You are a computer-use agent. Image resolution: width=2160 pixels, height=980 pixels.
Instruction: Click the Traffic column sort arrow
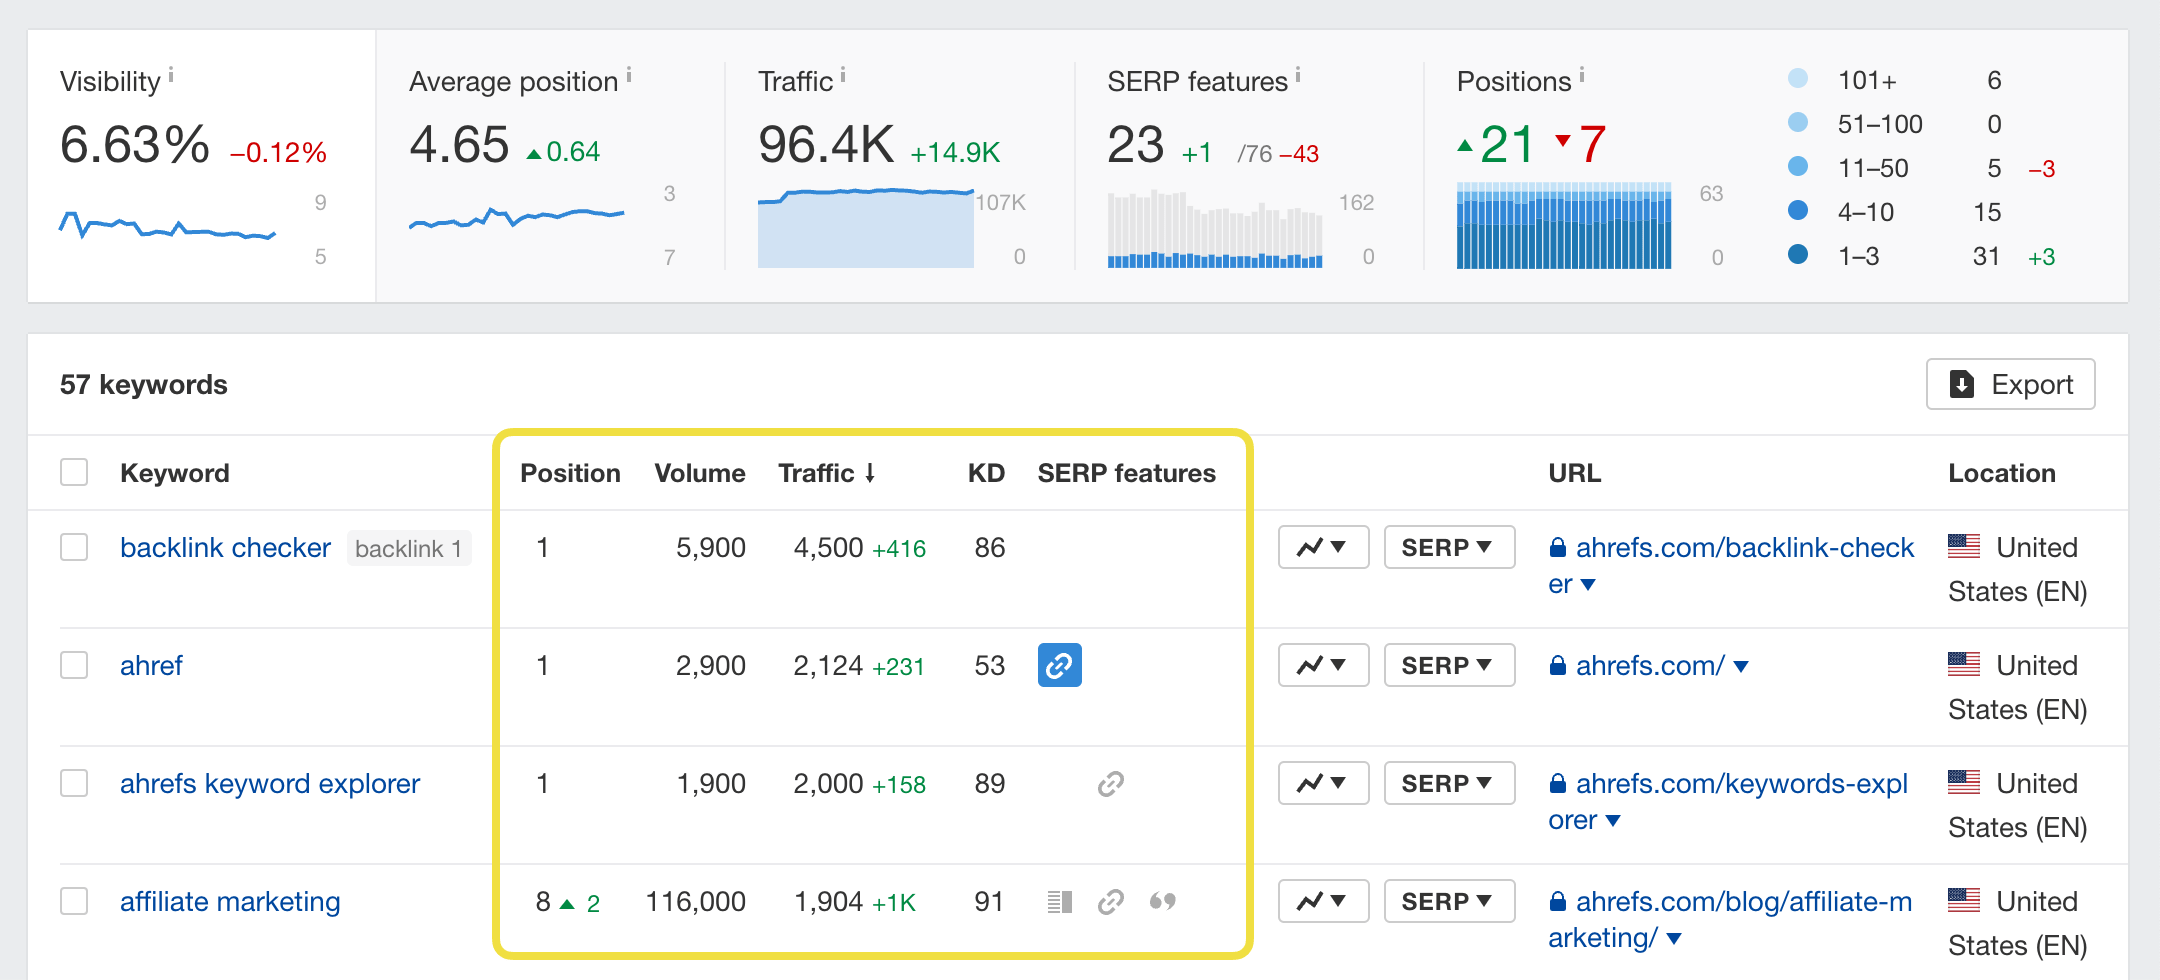tap(871, 472)
